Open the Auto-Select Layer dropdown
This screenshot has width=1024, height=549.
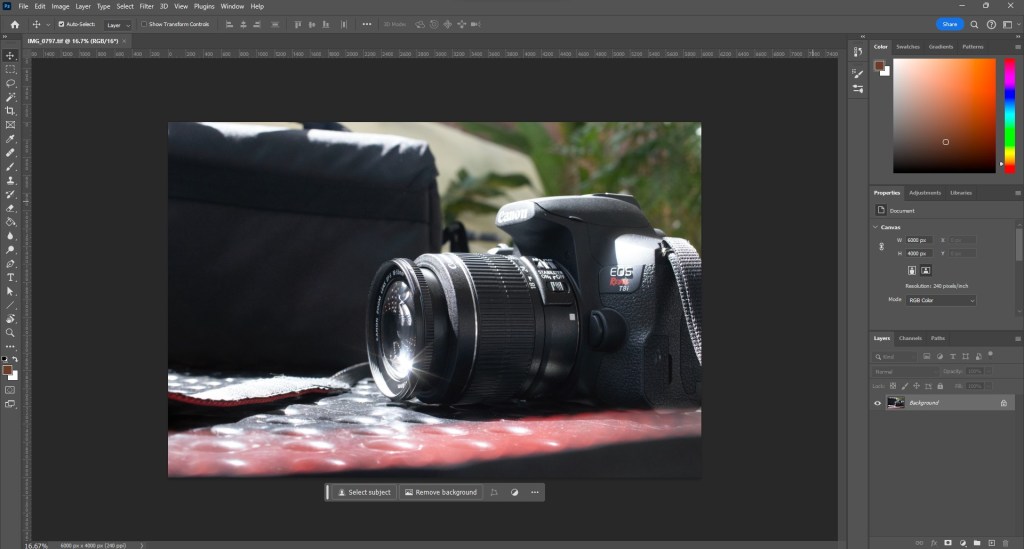(118, 24)
